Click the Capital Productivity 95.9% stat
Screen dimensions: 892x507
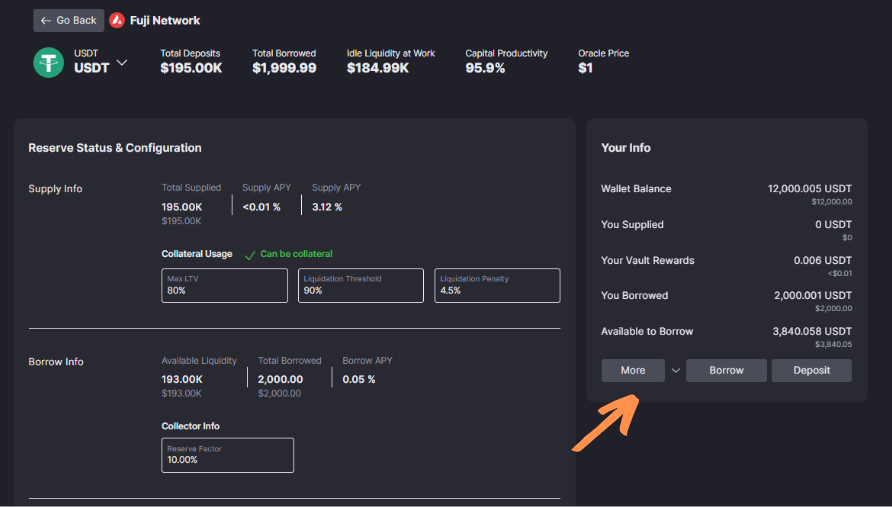(485, 68)
